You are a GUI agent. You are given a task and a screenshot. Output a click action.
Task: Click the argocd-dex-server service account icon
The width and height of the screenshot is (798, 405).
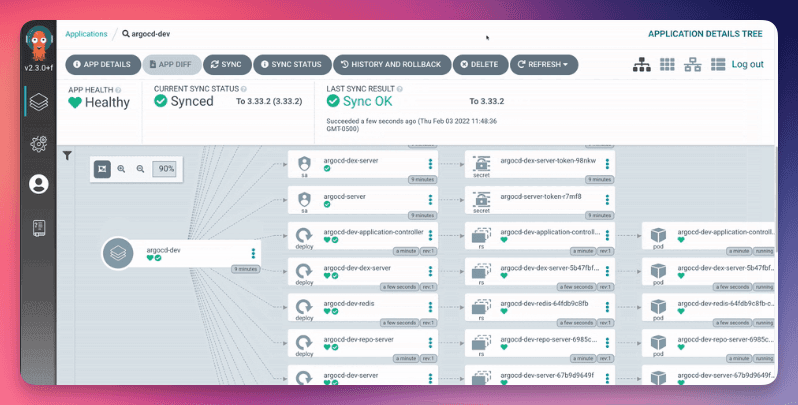304,164
